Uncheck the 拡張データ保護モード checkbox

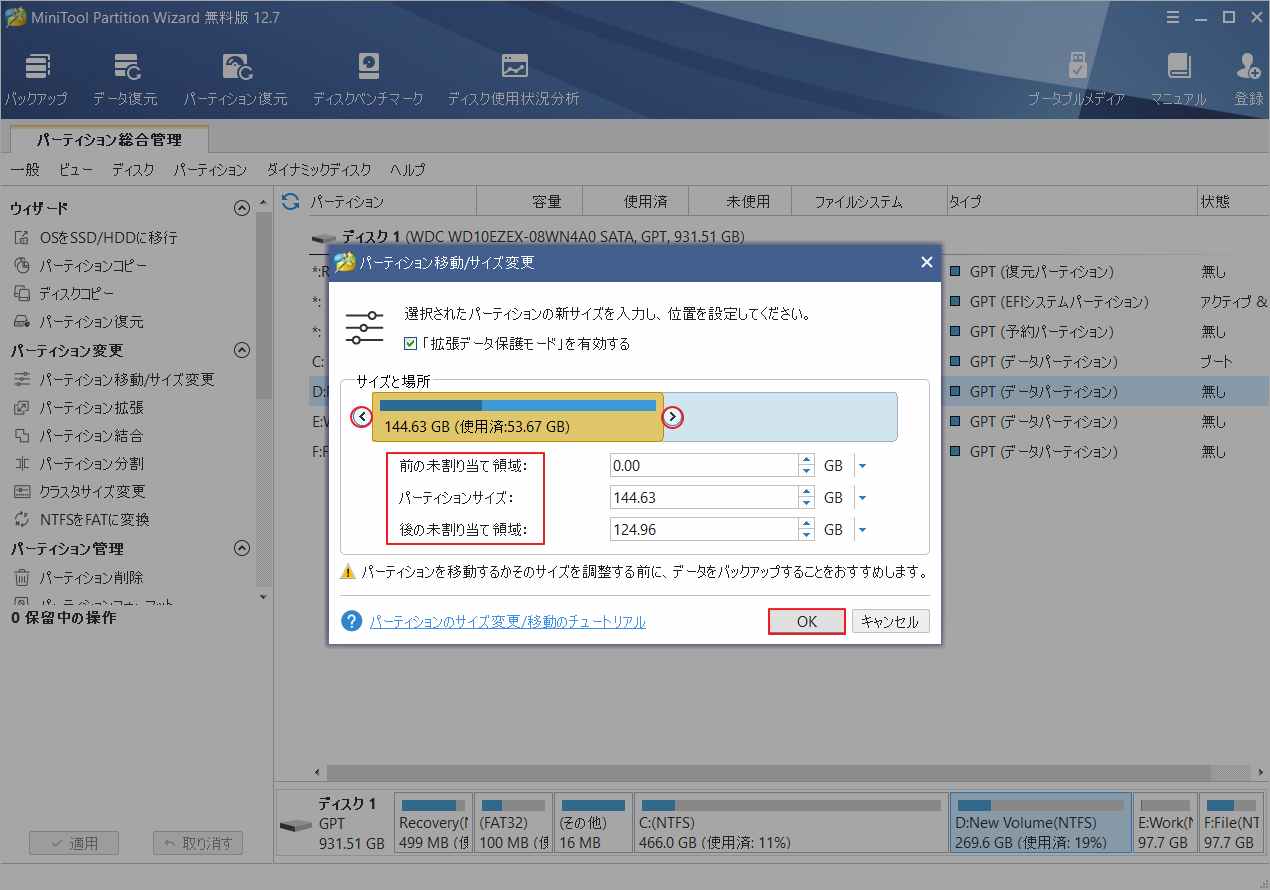tap(412, 343)
